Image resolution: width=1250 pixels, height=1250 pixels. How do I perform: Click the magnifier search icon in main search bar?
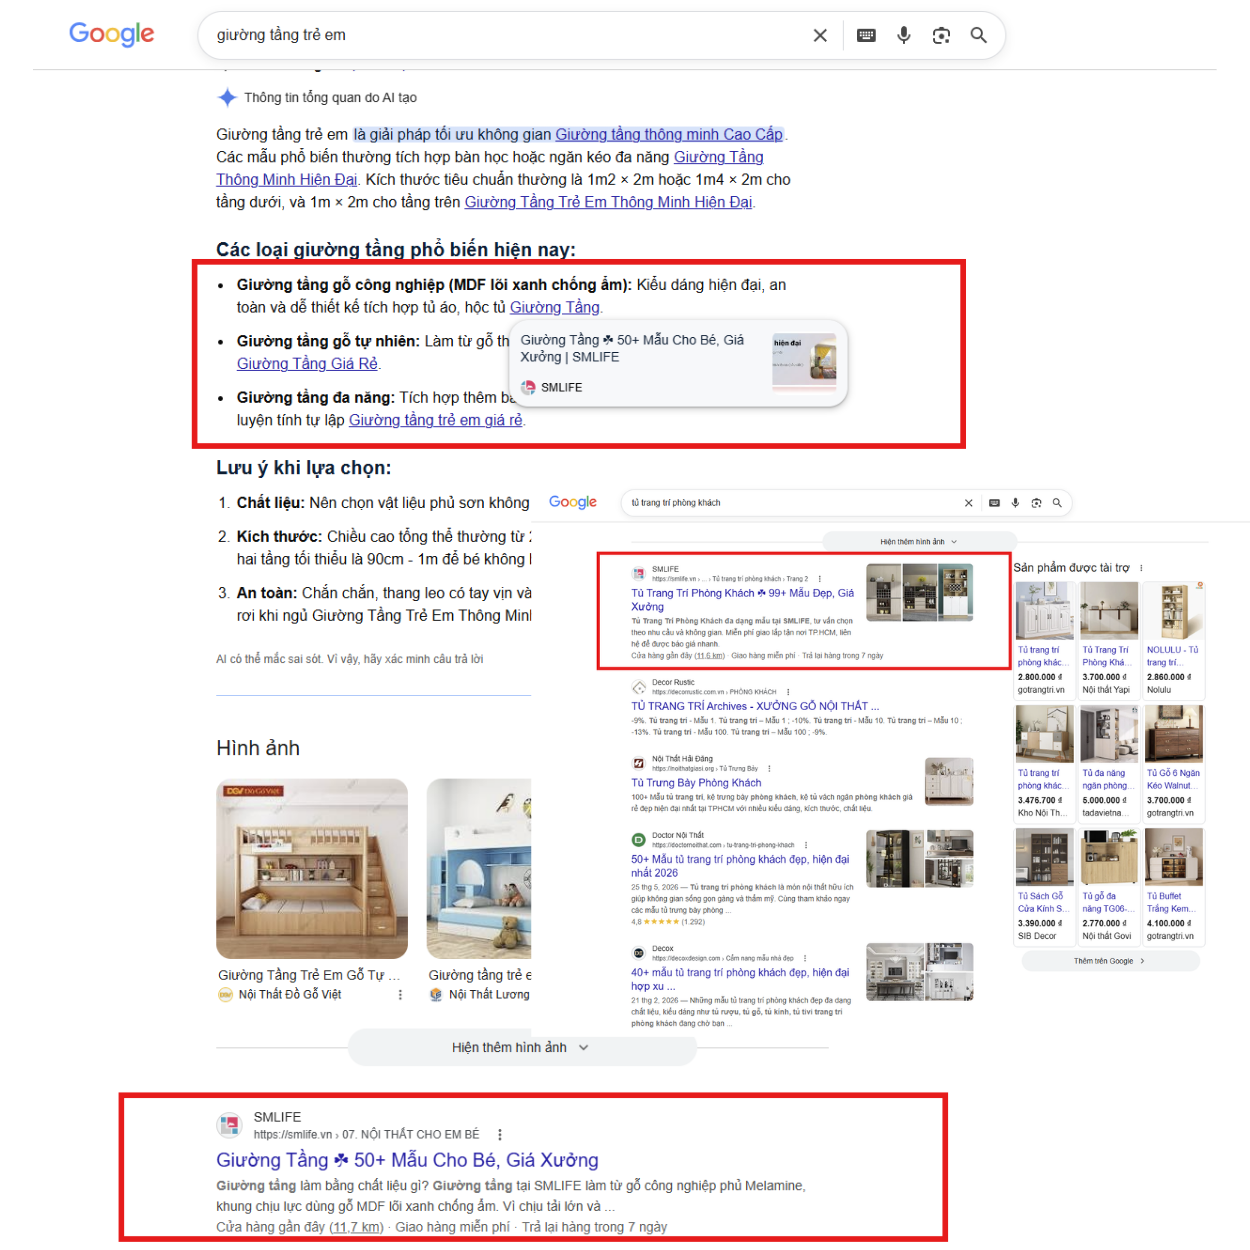click(979, 35)
